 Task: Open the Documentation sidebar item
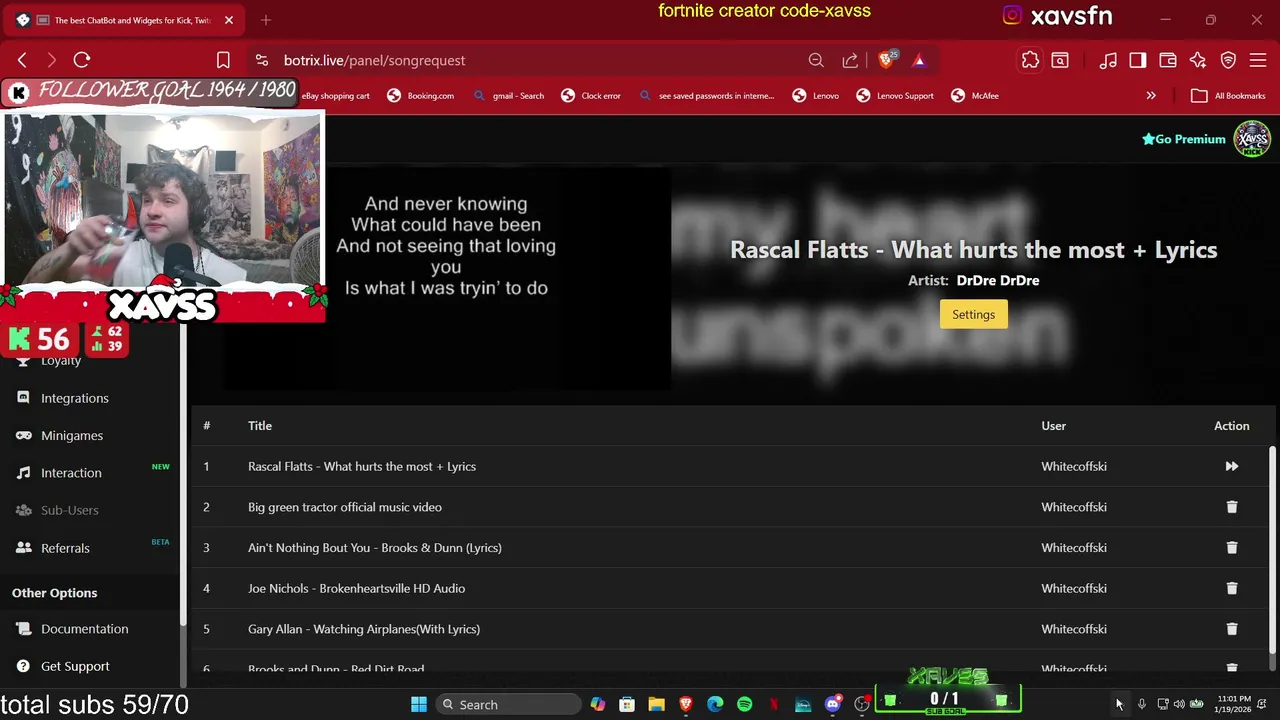(85, 629)
